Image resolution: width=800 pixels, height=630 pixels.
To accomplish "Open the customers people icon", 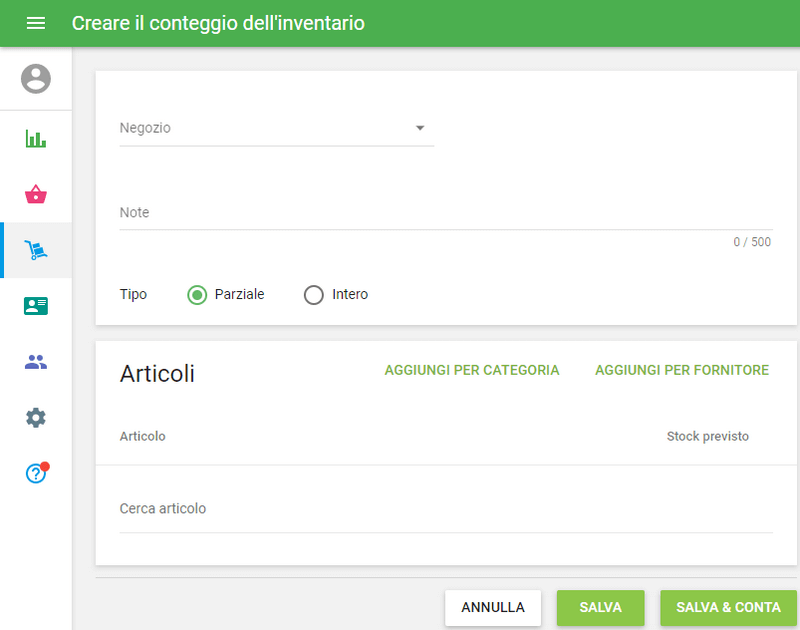I will click(x=36, y=362).
